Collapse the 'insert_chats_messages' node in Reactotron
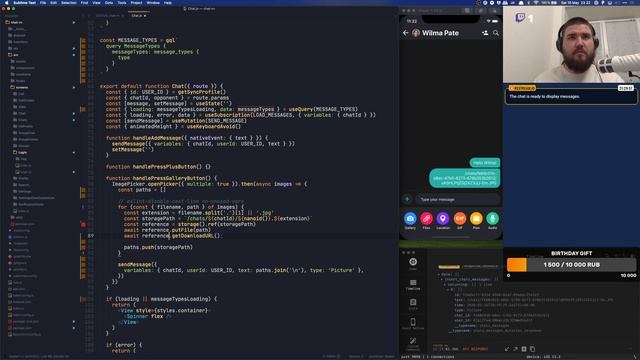This screenshot has width=640, height=360. point(442,280)
